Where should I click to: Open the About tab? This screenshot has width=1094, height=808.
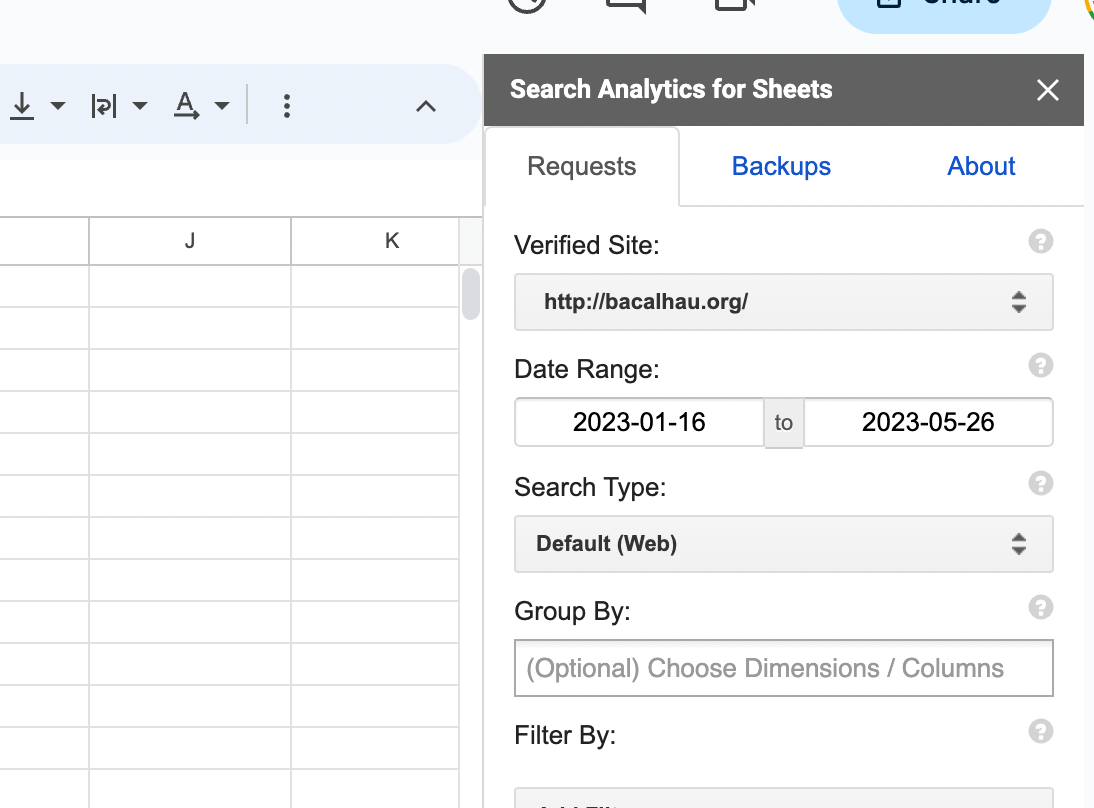pyautogui.click(x=980, y=166)
